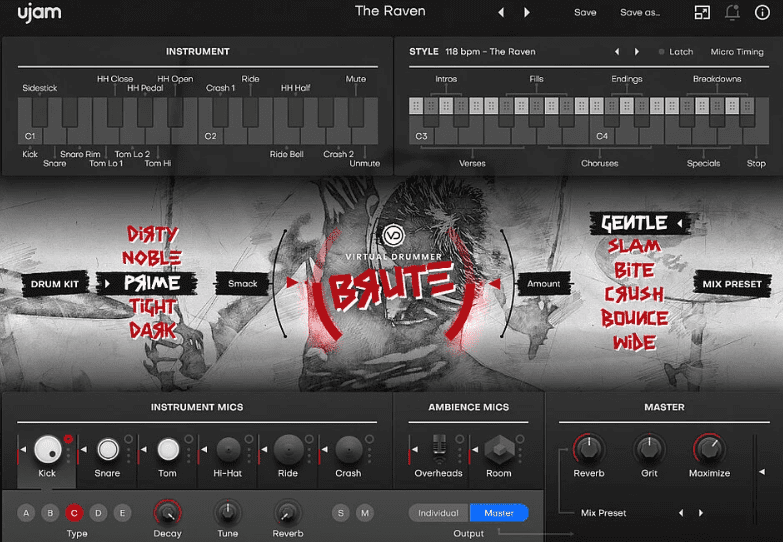Open Micro Timing settings
Screen dimensions: 783x542
point(737,52)
